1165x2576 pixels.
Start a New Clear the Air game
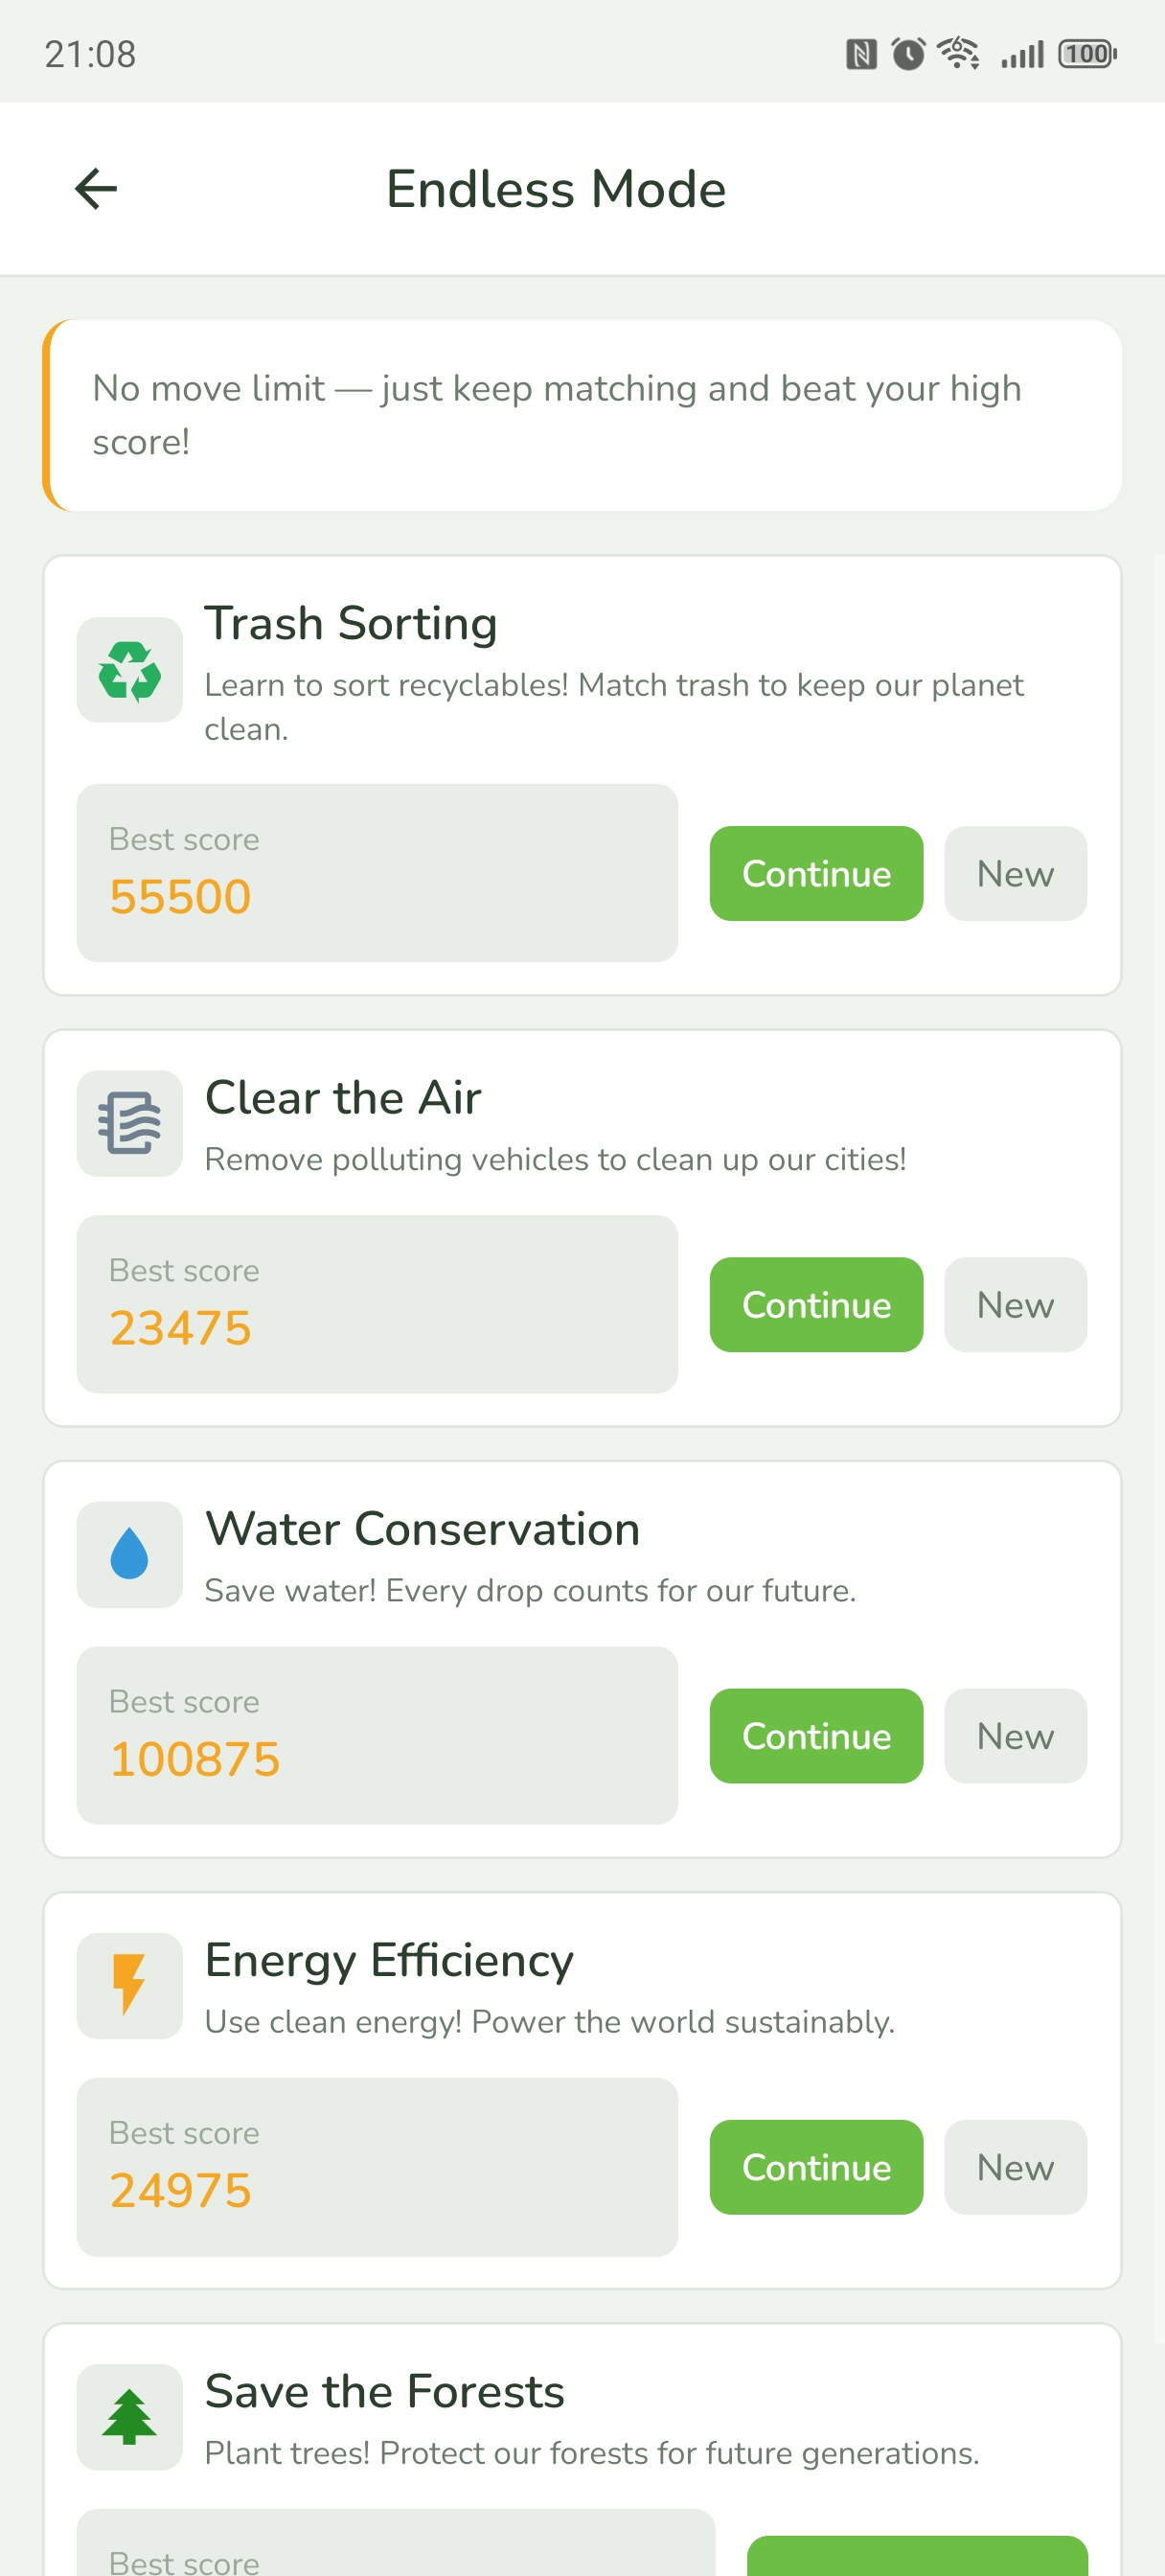(x=1015, y=1304)
